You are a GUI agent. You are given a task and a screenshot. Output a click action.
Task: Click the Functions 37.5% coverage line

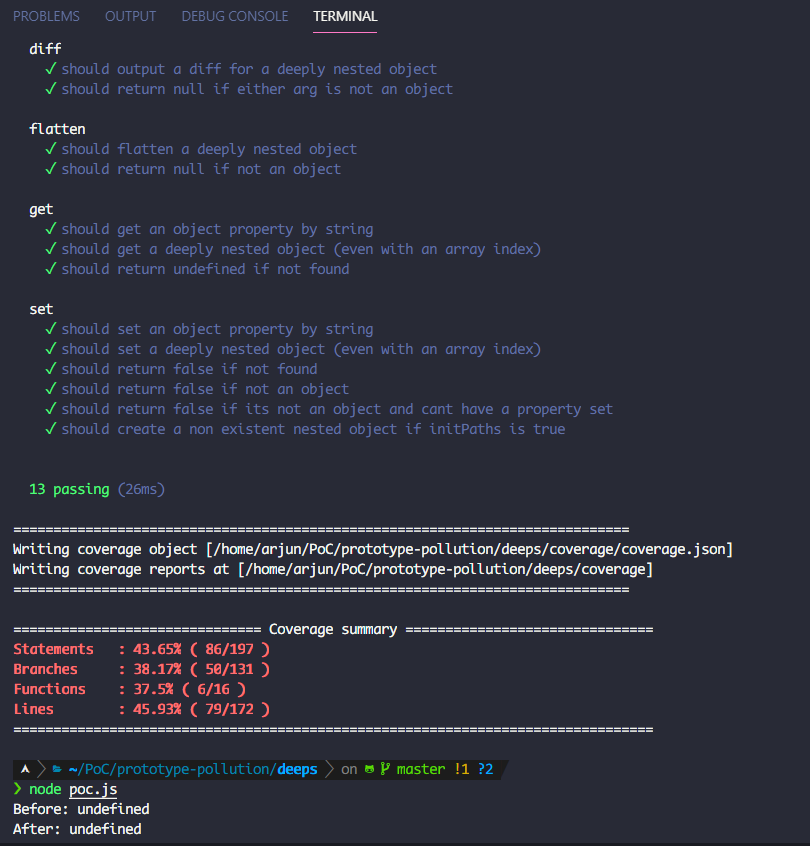point(130,689)
